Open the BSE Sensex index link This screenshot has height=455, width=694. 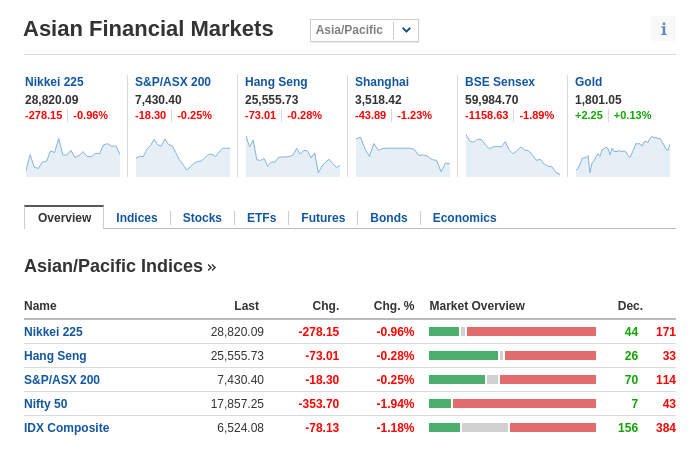pyautogui.click(x=500, y=82)
